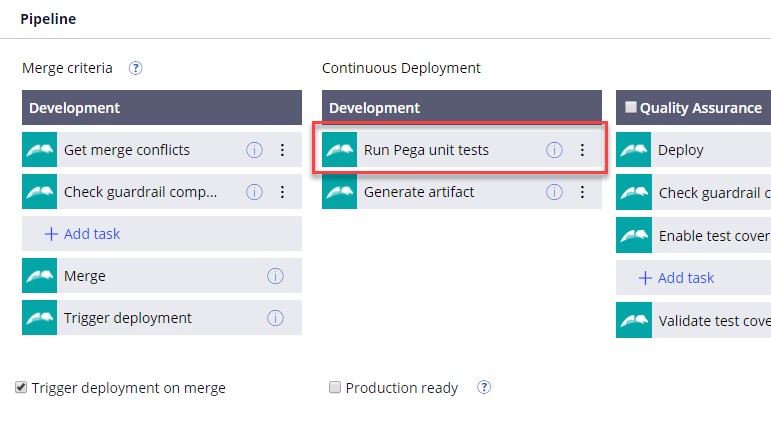Screen dimensions: 771x423
Task: Select the Validate test coverage task
Action: tap(693, 321)
